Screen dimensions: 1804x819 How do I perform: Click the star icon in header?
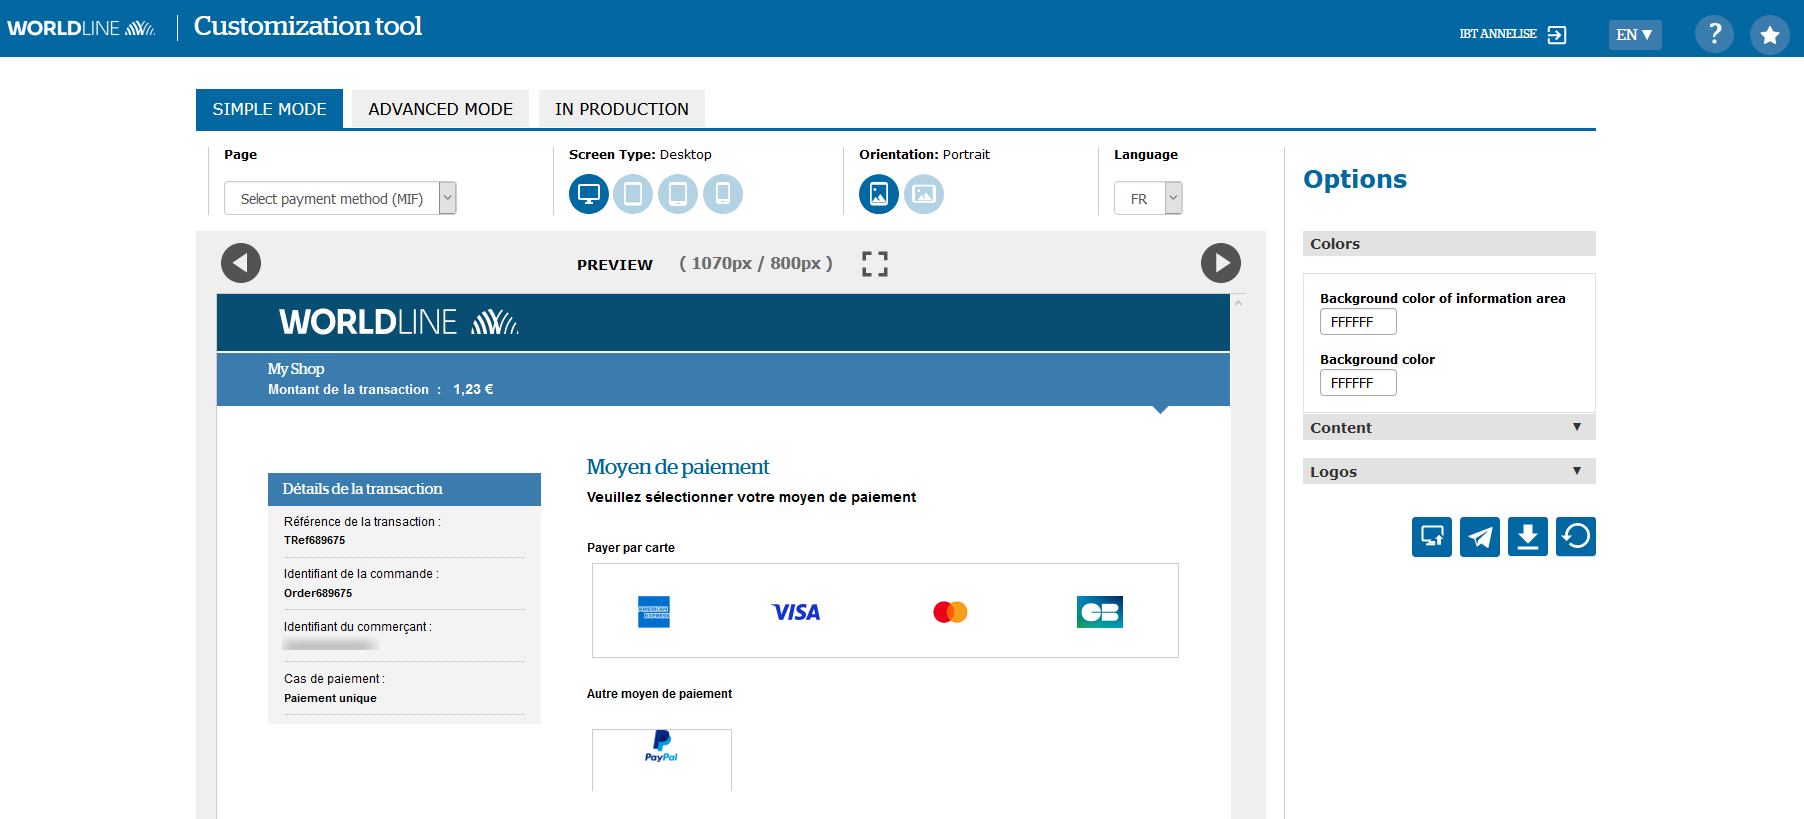tap(1769, 35)
